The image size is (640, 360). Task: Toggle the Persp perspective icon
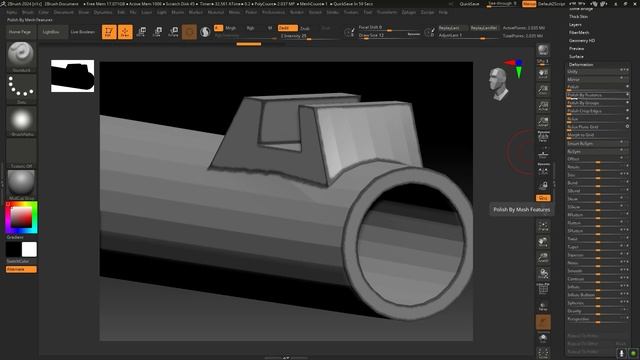[x=543, y=137]
